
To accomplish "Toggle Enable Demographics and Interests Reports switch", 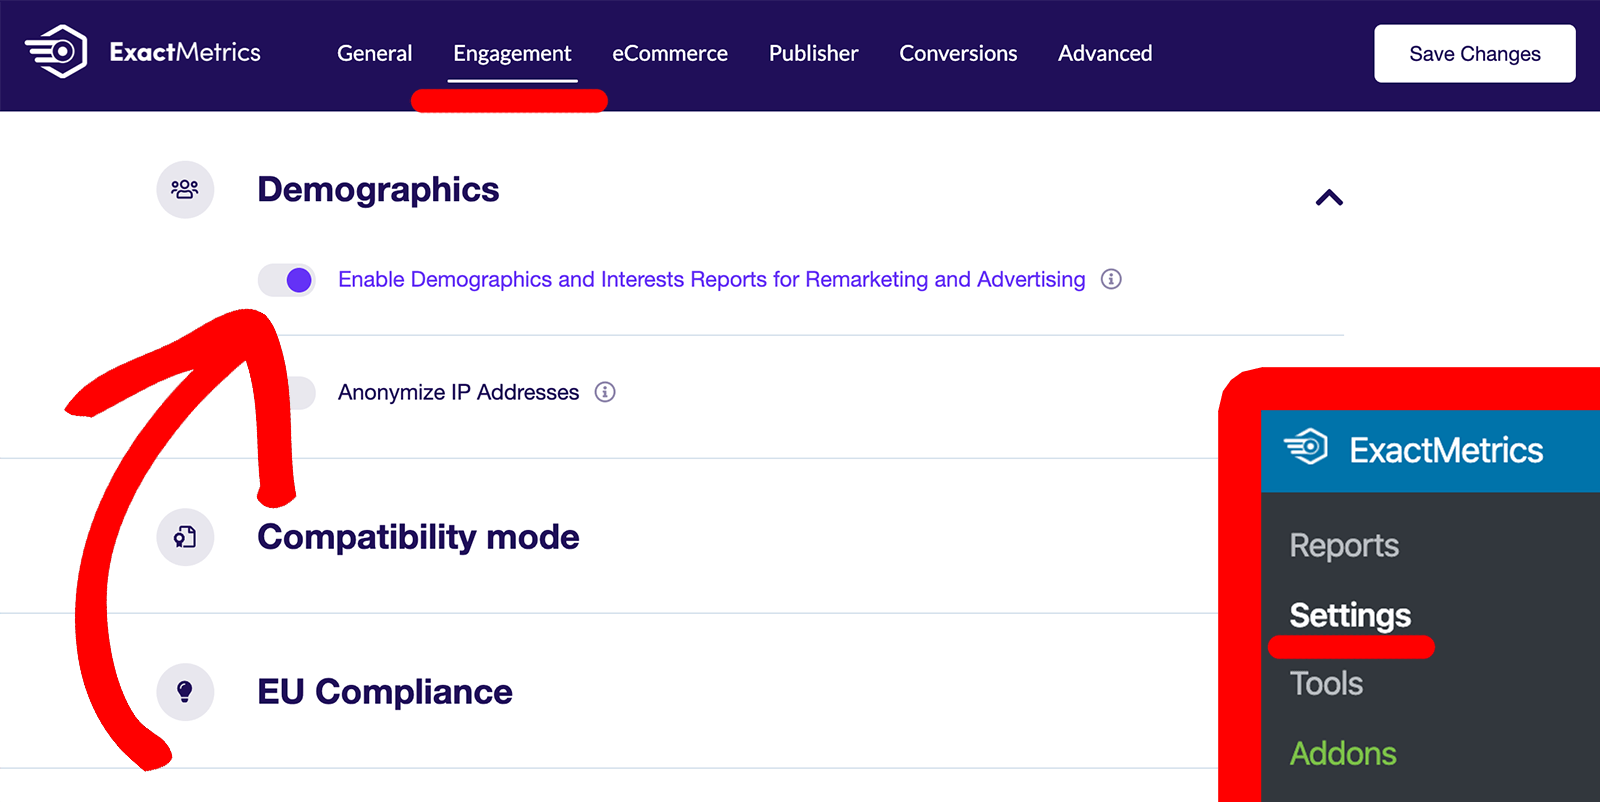I will pos(286,280).
